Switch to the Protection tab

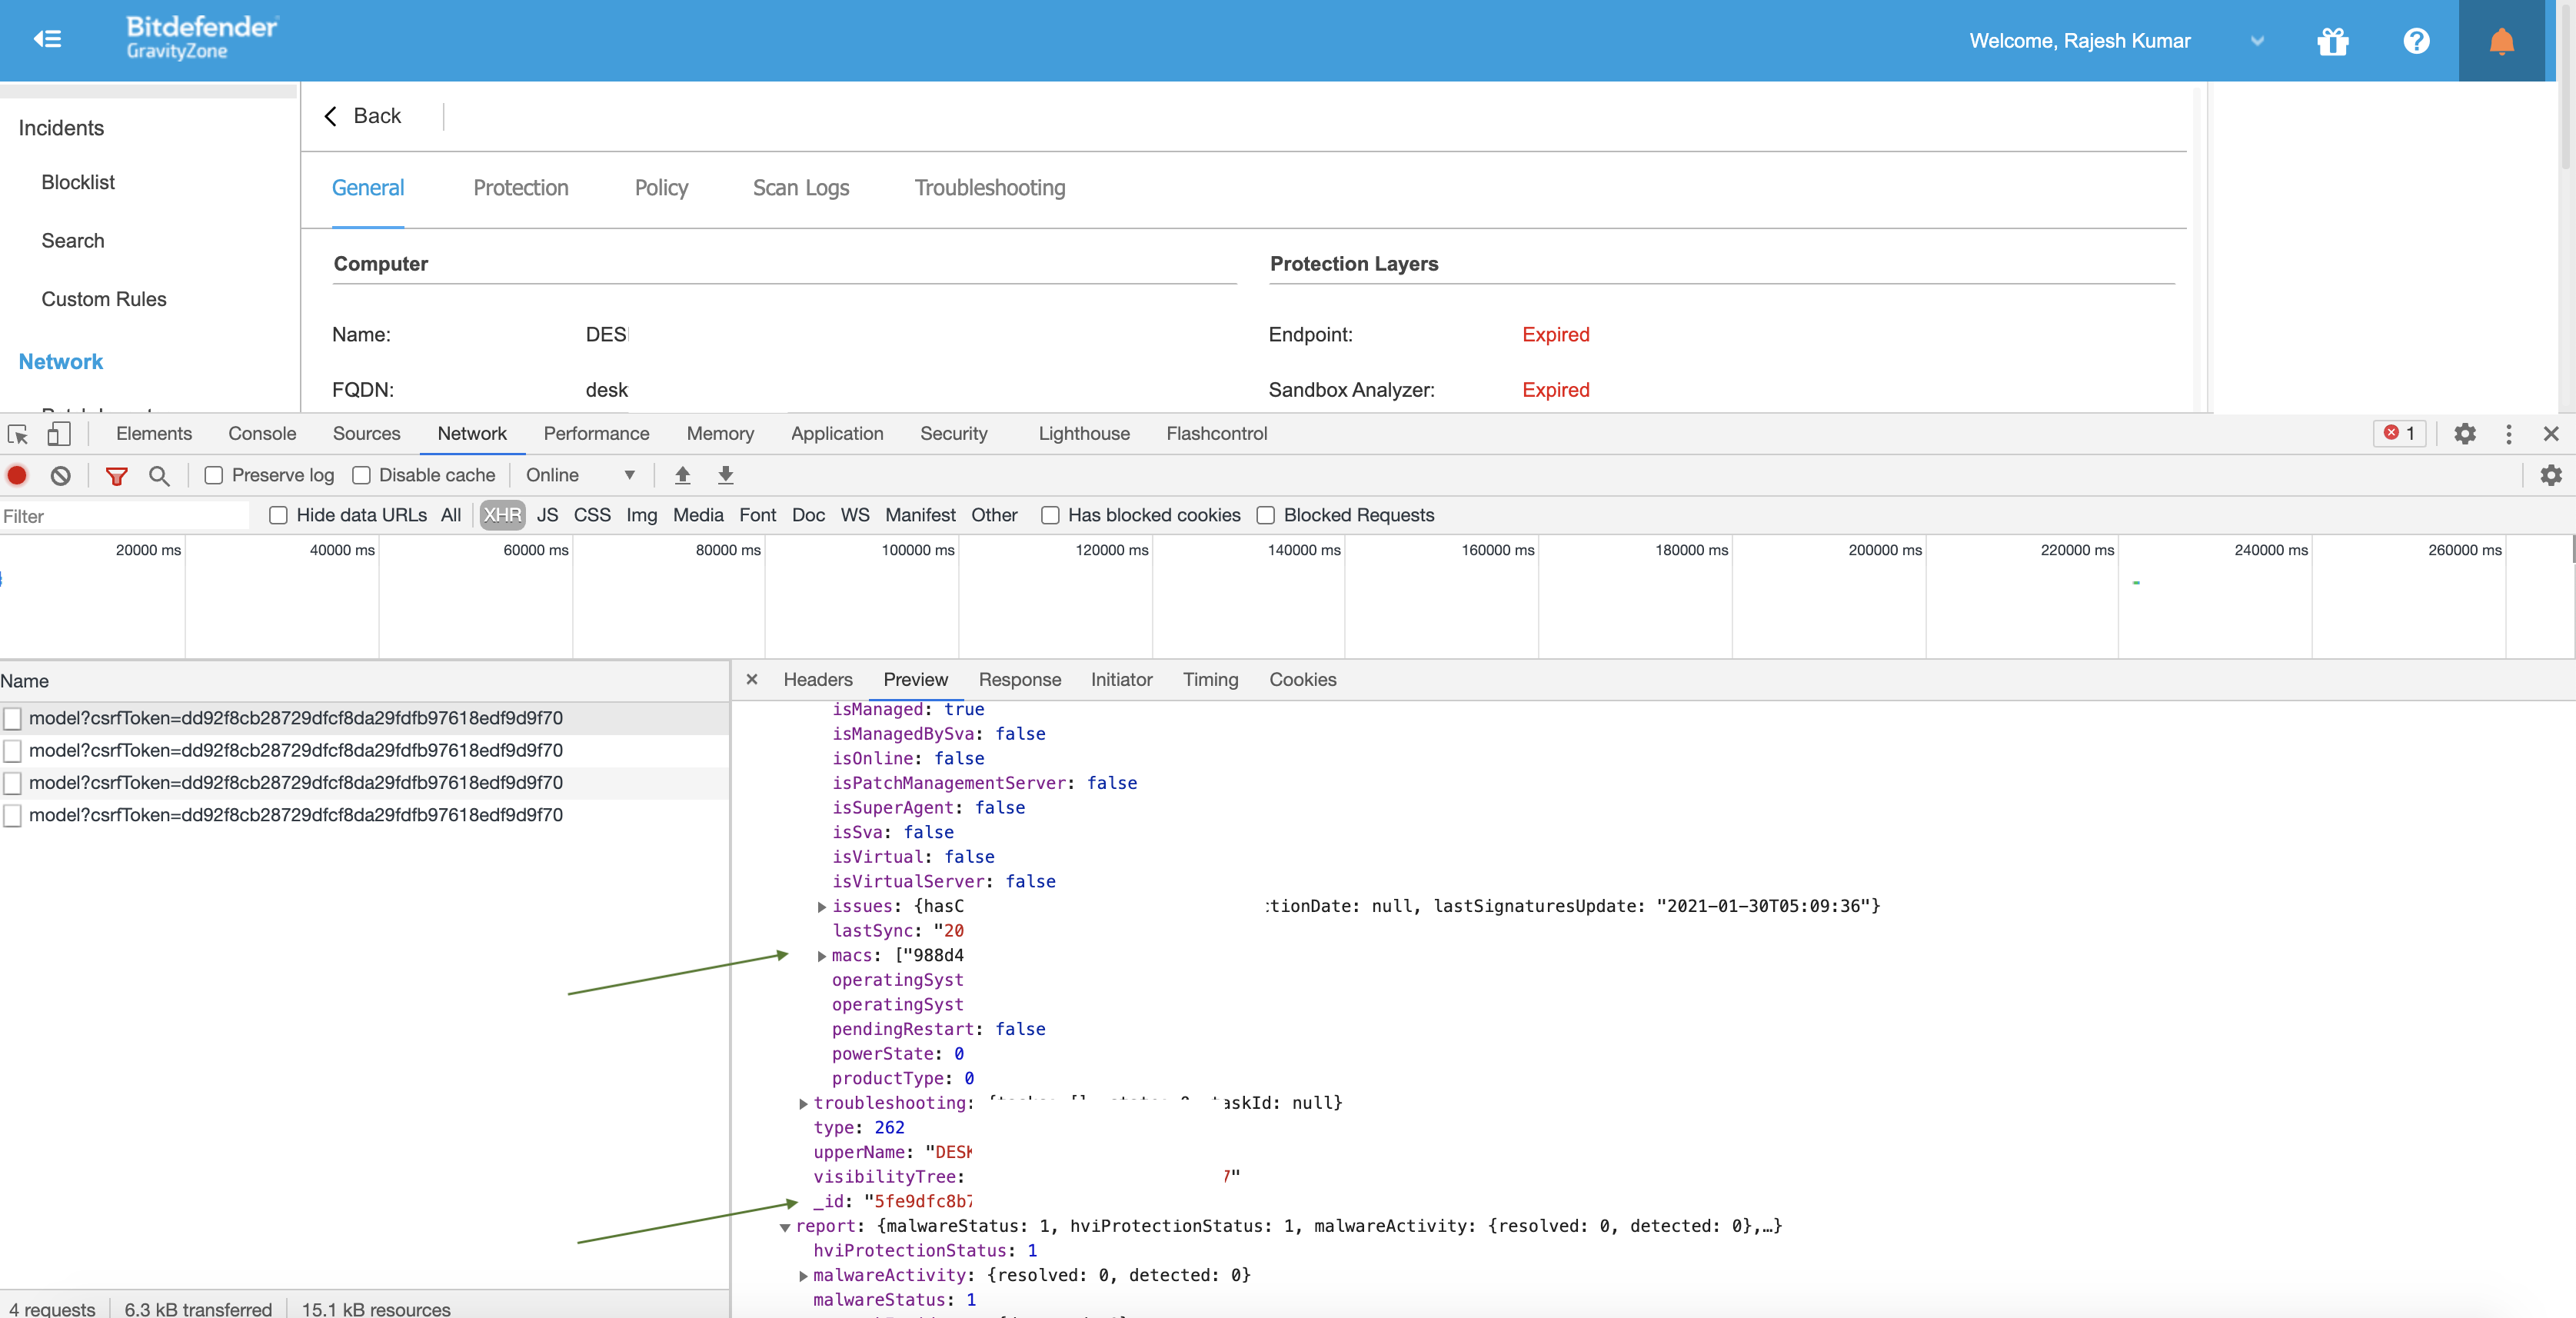coord(520,188)
